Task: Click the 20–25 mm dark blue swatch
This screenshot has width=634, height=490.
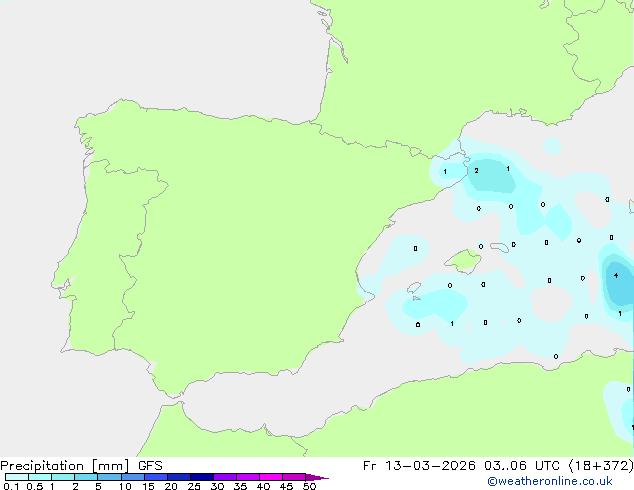Action: [x=179, y=477]
